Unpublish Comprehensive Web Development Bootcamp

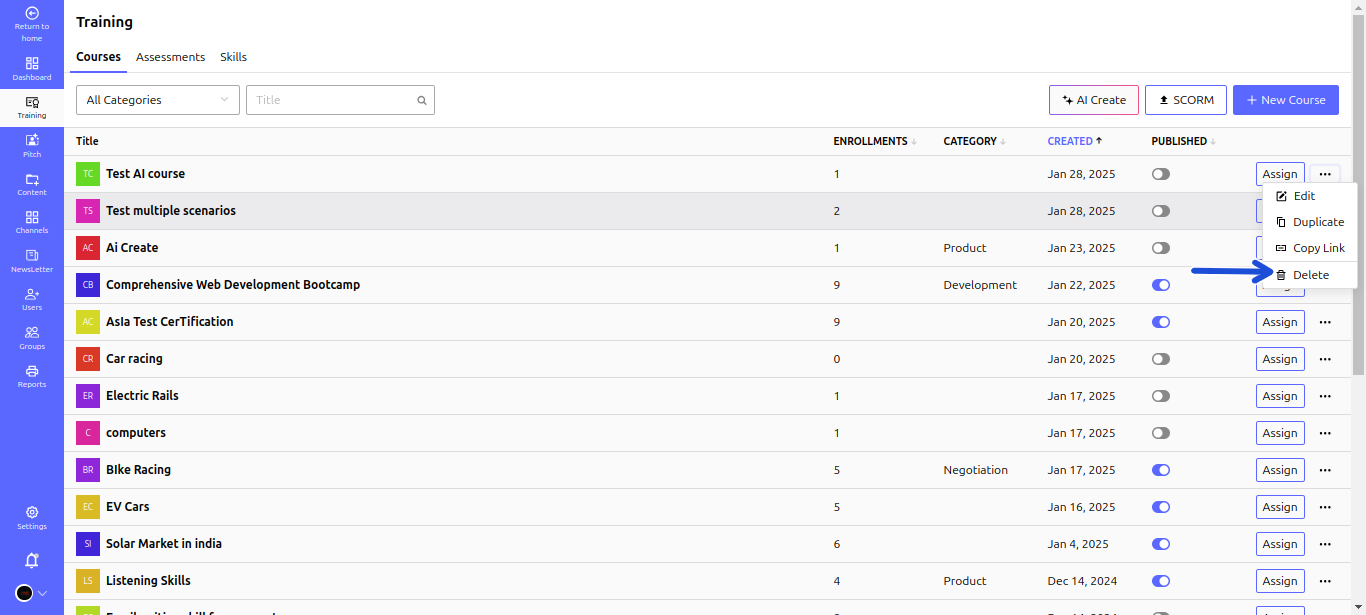(x=1160, y=285)
